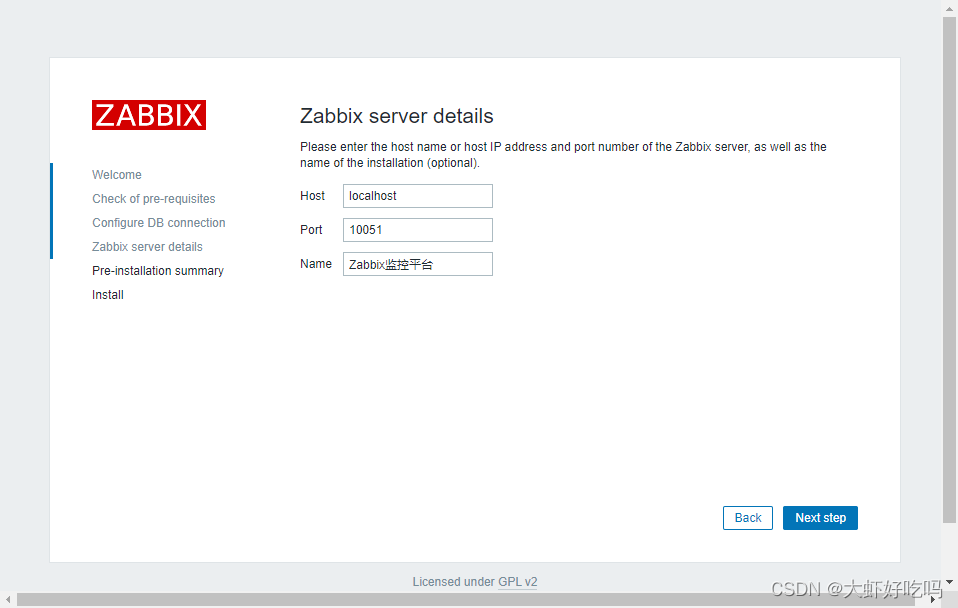Viewport: 958px width, 608px height.
Task: Click the horizontal scrollbar thumb
Action: click(466, 599)
